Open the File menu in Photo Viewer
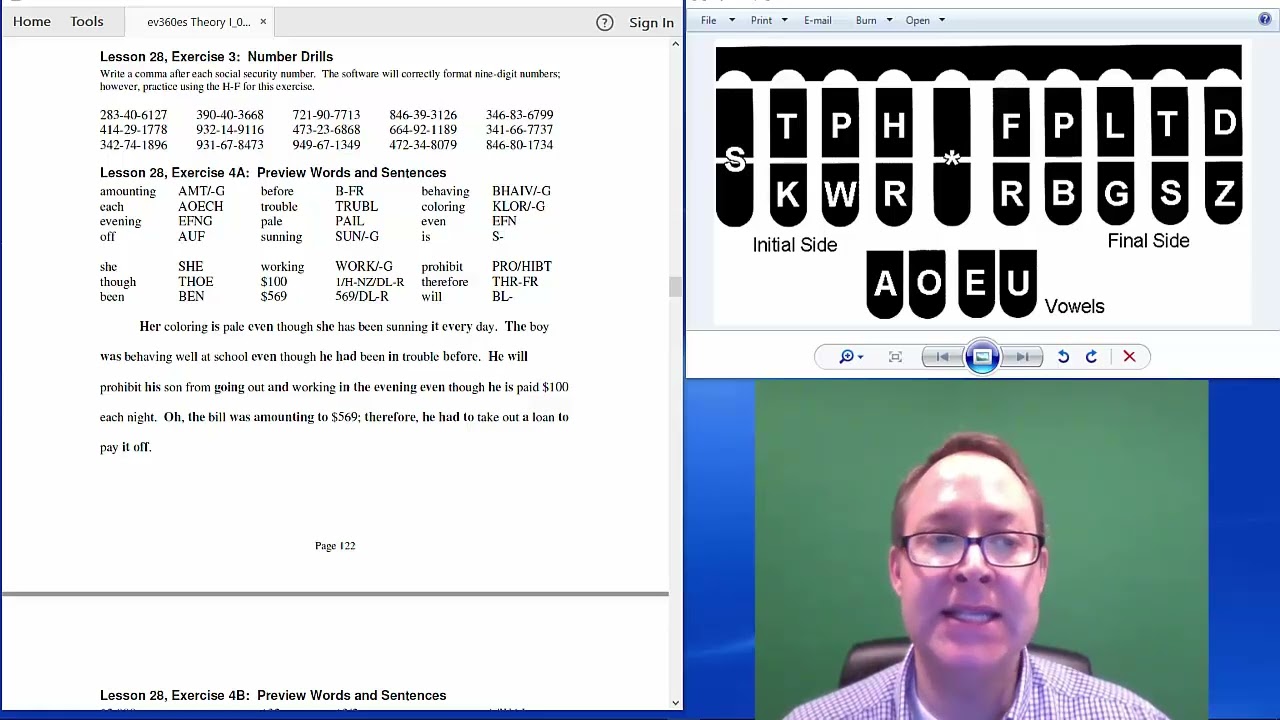 pos(708,20)
